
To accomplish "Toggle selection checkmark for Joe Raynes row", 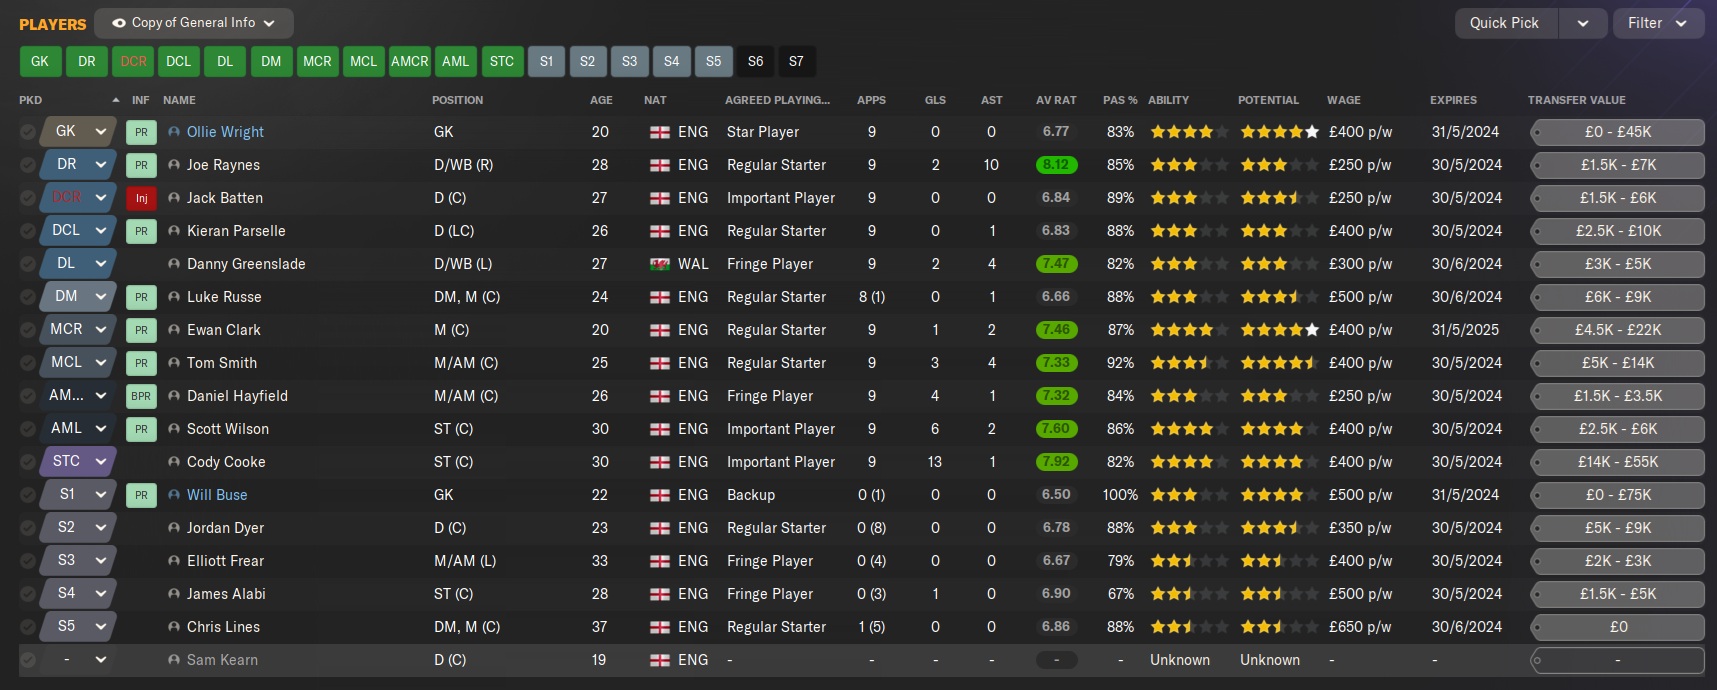I will tap(28, 165).
